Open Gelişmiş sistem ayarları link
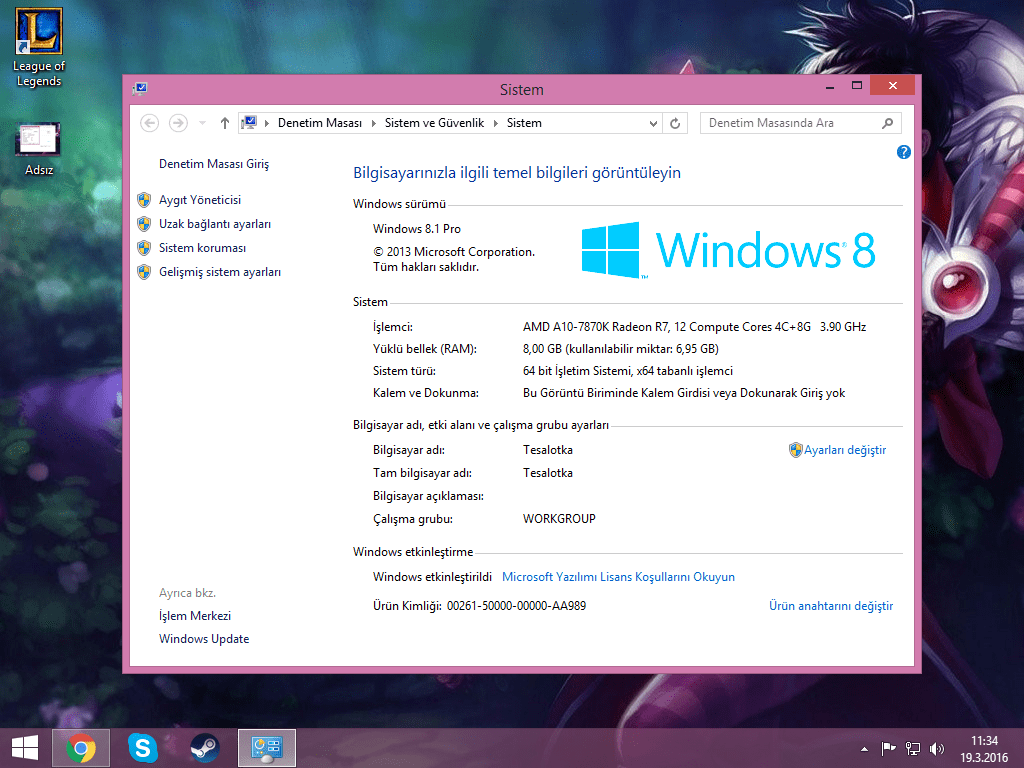This screenshot has height=768, width=1024. 220,272
